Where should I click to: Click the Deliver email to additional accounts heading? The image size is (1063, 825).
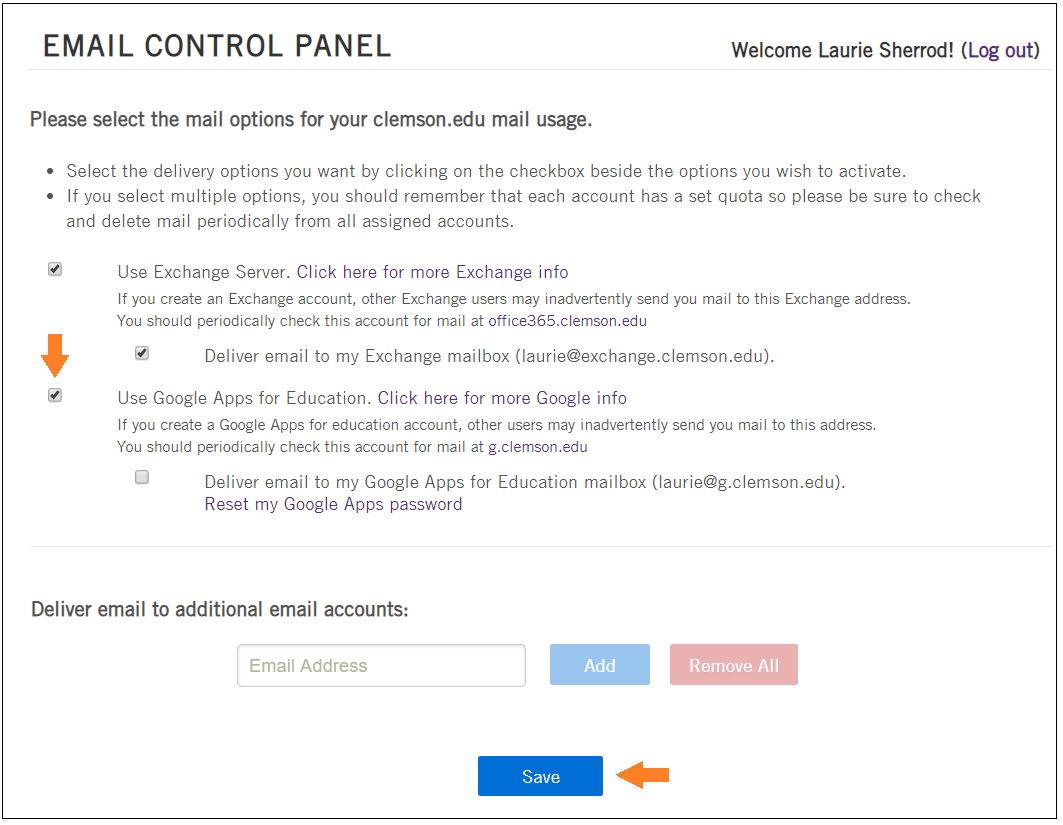pyautogui.click(x=220, y=609)
